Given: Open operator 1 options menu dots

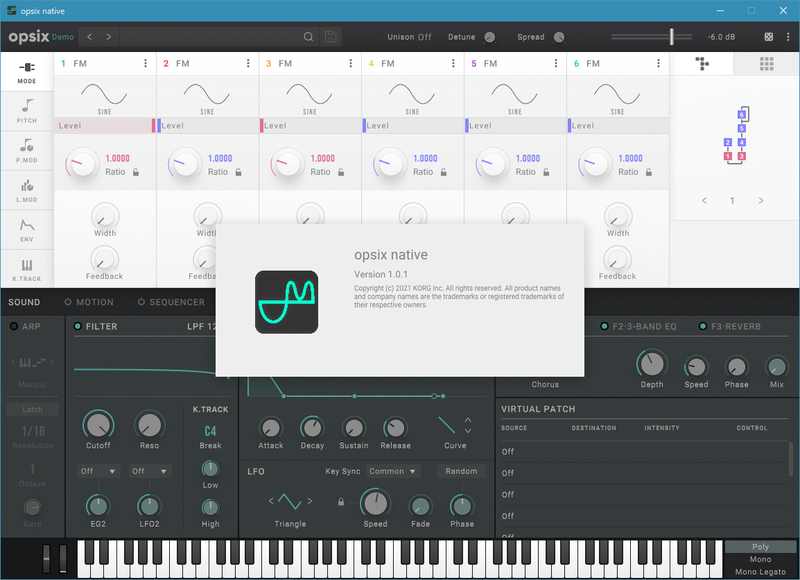Looking at the screenshot, I should click(x=145, y=63).
